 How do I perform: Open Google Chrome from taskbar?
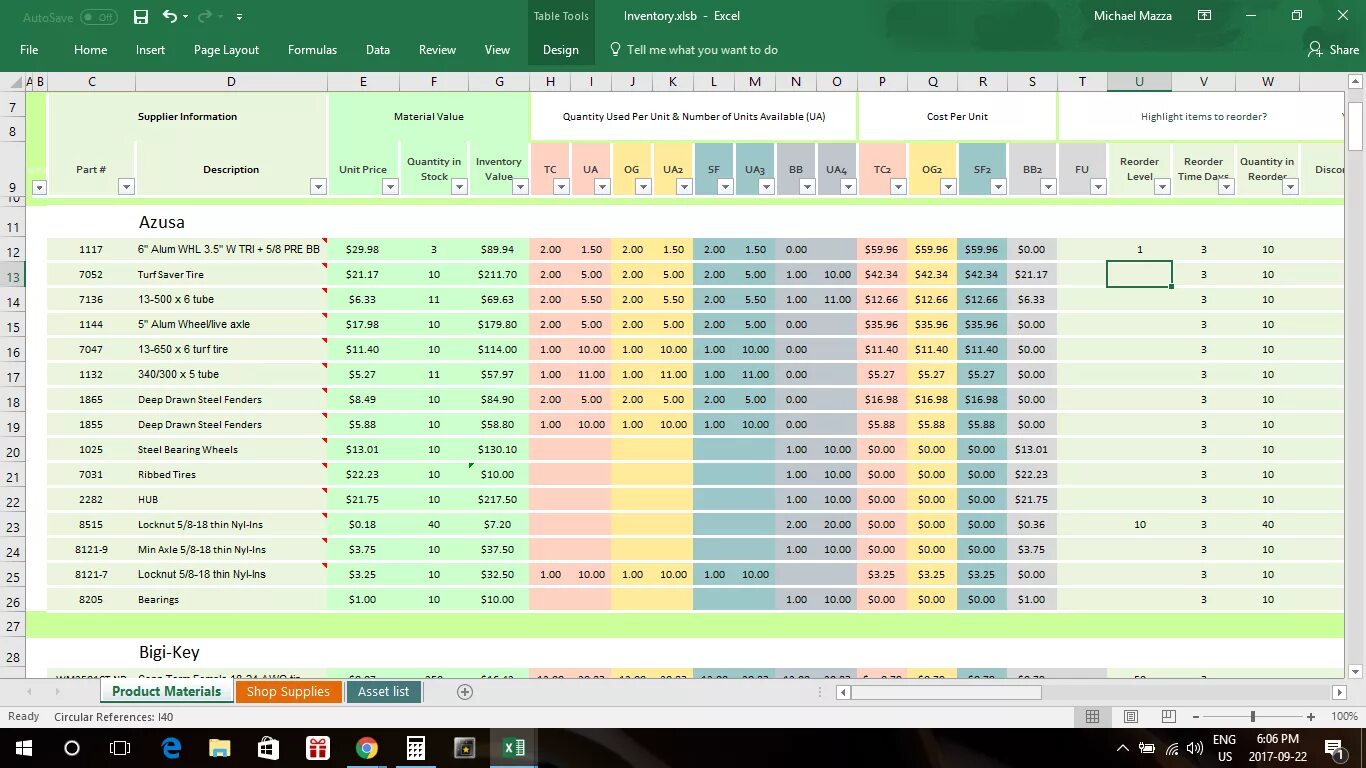[366, 748]
